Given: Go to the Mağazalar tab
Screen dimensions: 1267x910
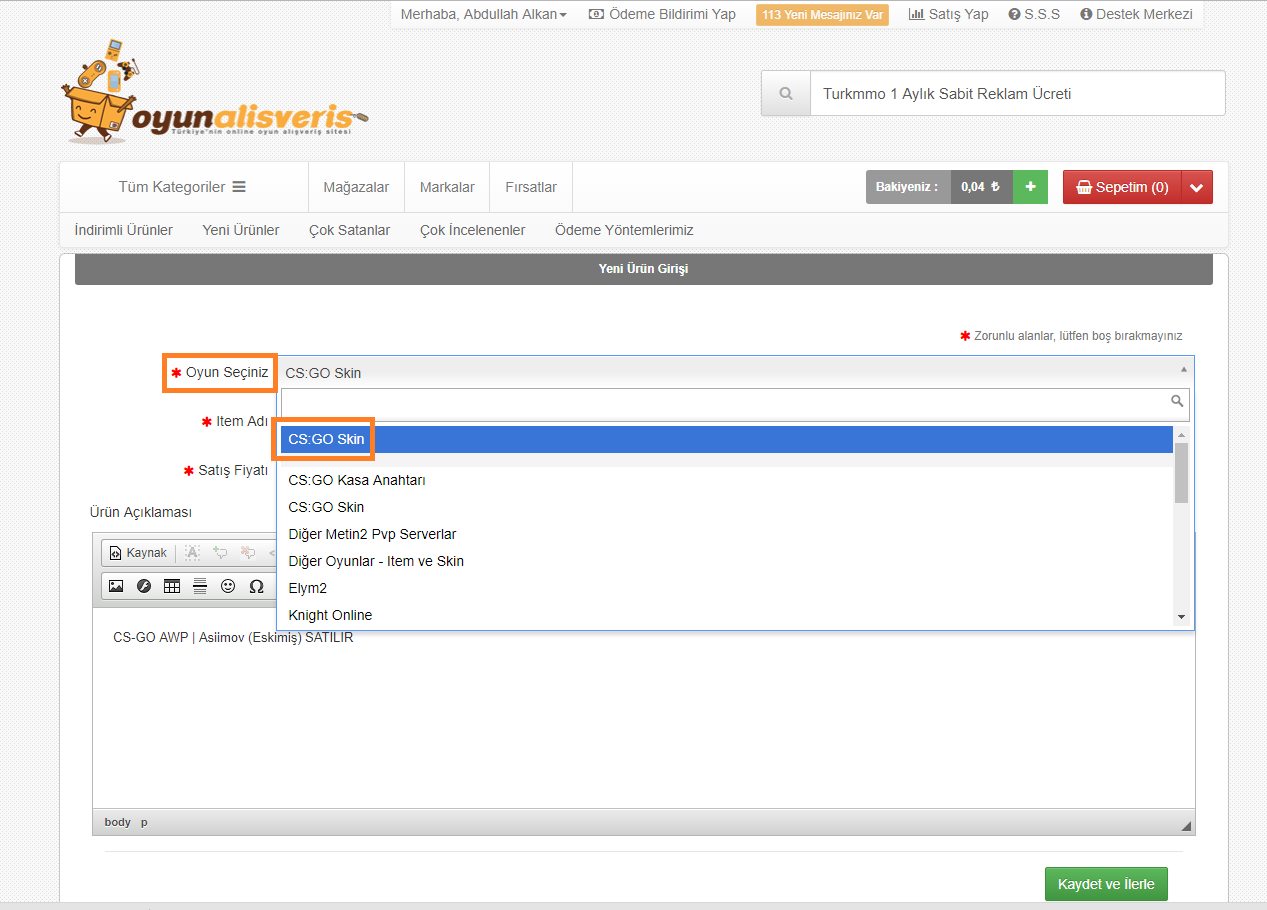Looking at the screenshot, I should [356, 187].
